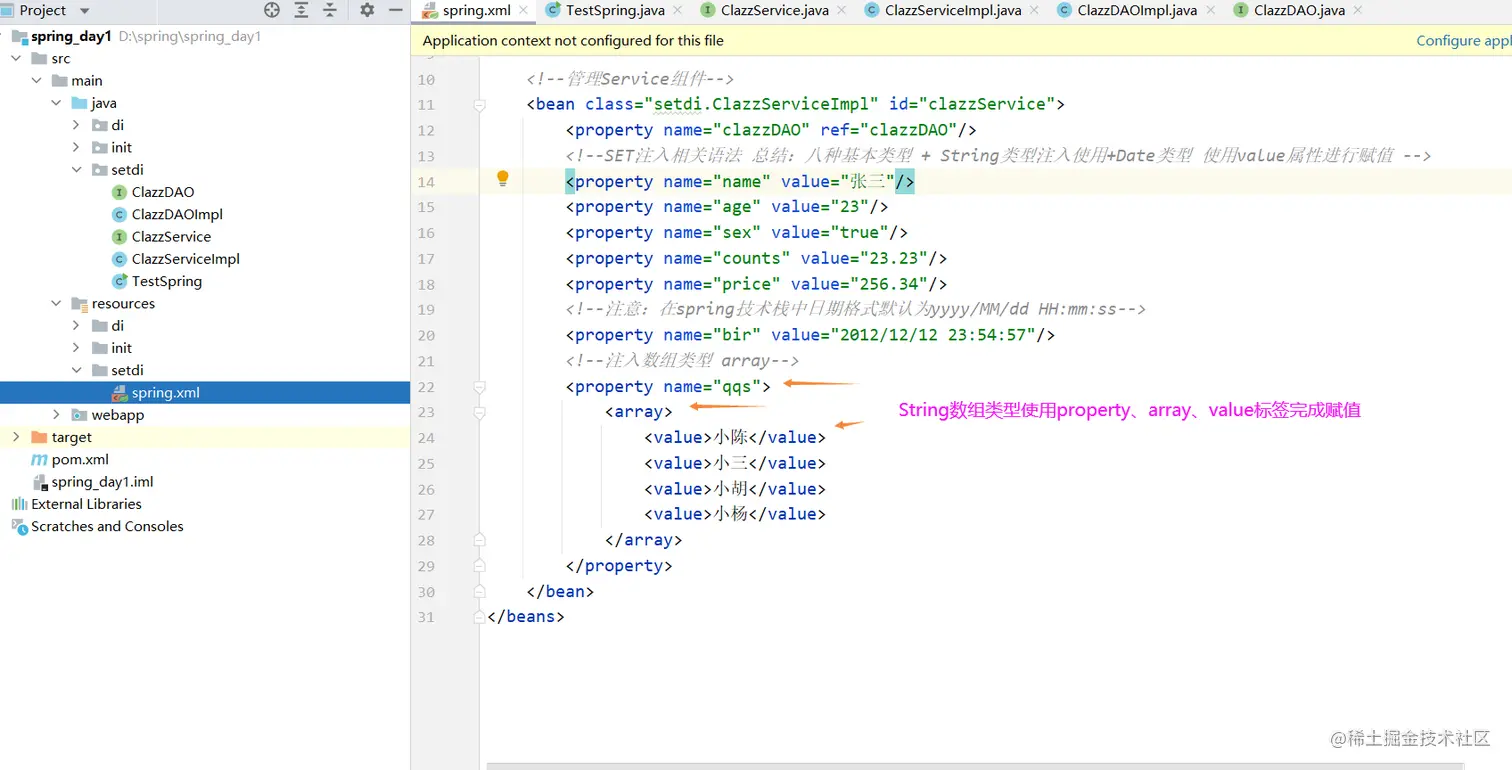1512x770 pixels.
Task: Click the Configure application context link
Action: [1463, 41]
